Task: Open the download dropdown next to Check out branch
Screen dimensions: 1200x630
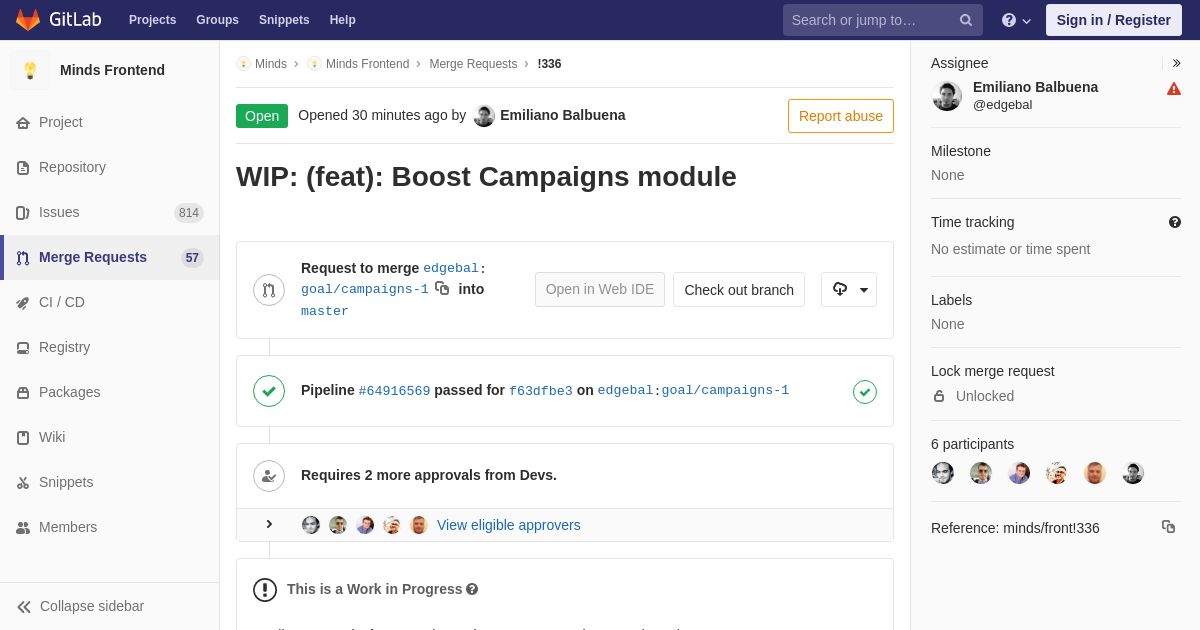Action: click(x=849, y=290)
